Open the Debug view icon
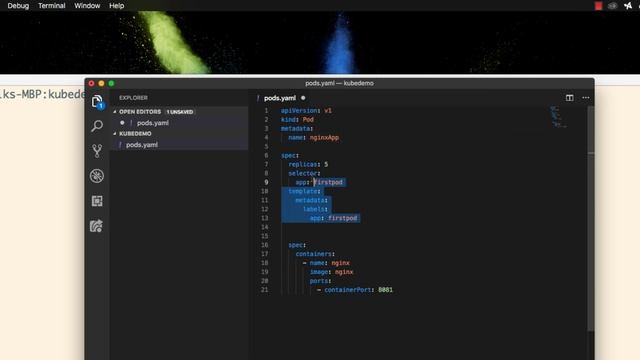This screenshot has height=360, width=640. 97,176
